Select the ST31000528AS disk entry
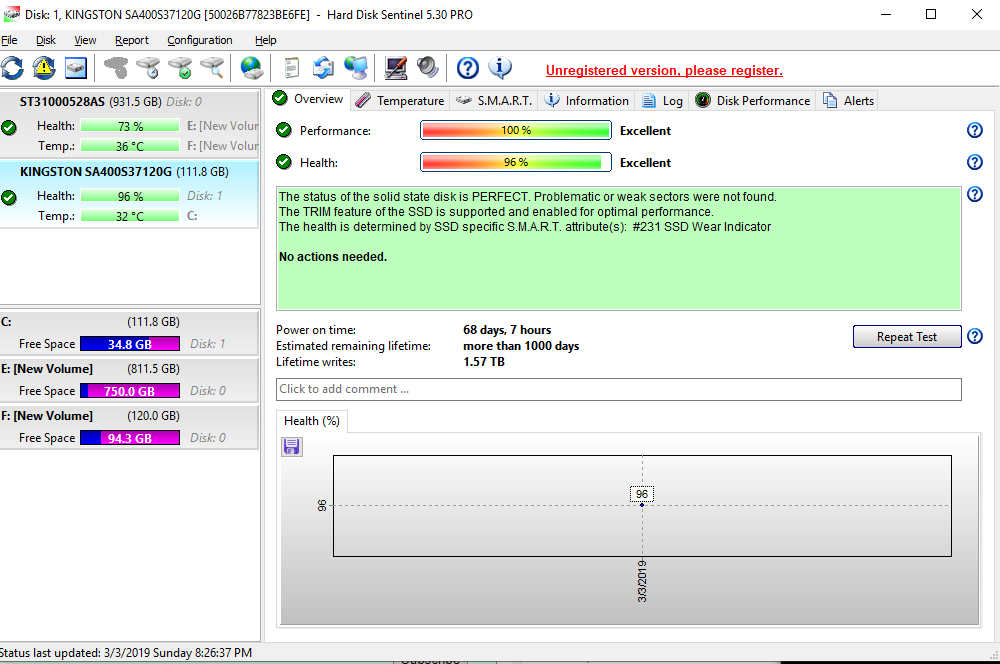This screenshot has width=1000, height=664. tap(129, 124)
